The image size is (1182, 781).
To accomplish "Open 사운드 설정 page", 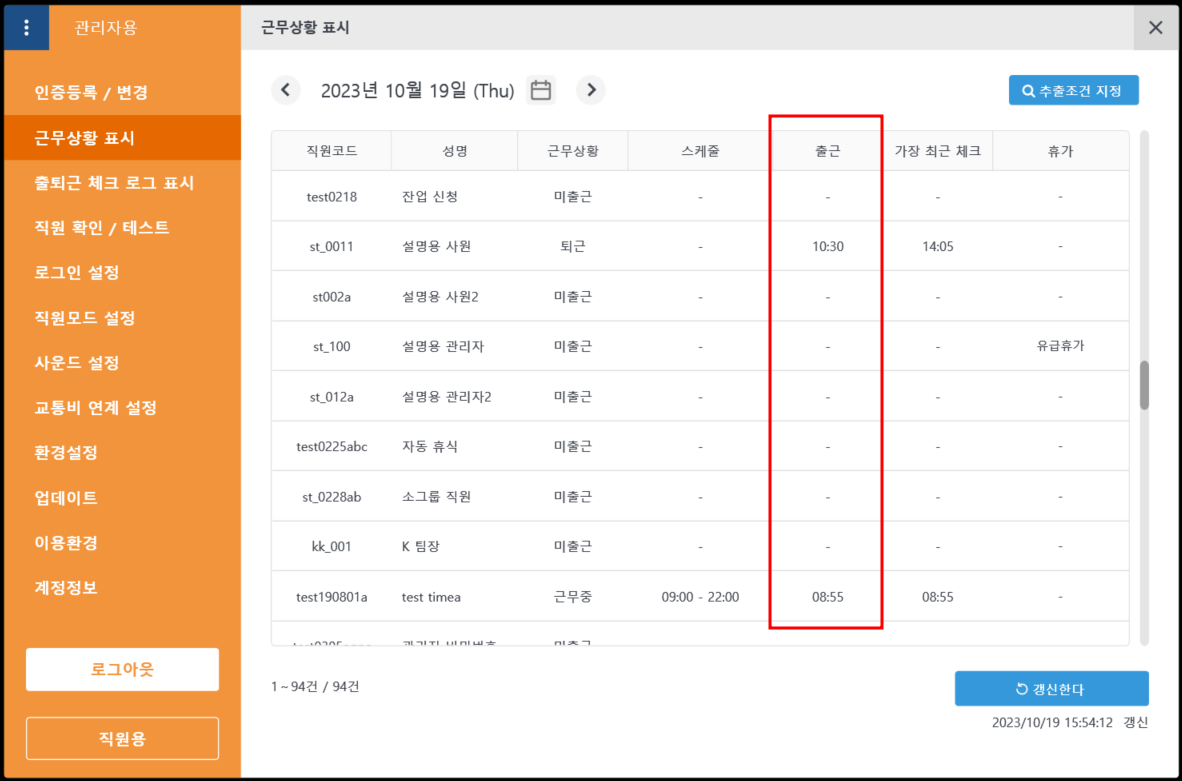I will [77, 363].
